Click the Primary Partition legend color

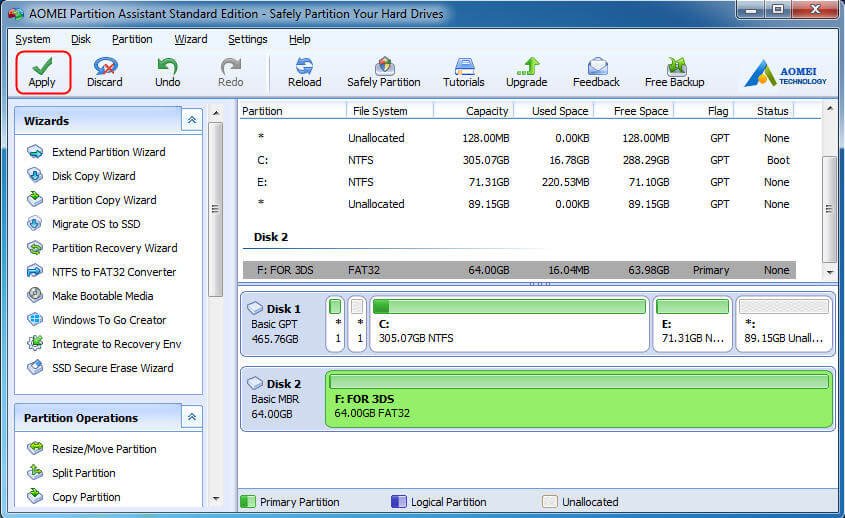pyautogui.click(x=248, y=502)
